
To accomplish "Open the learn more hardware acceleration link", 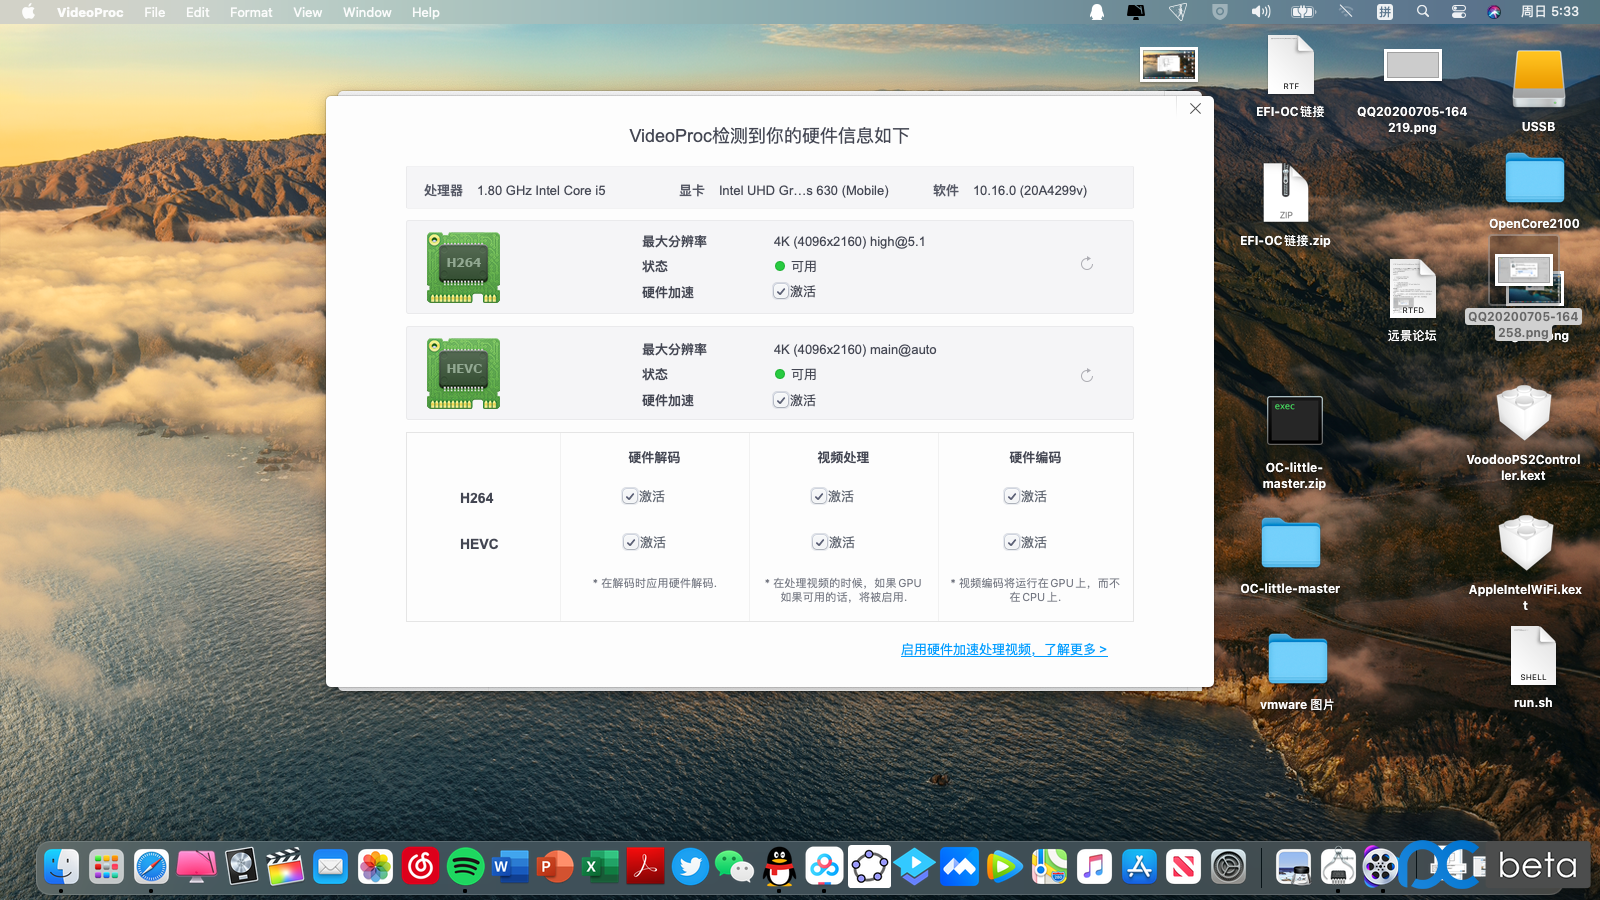I will [1004, 650].
